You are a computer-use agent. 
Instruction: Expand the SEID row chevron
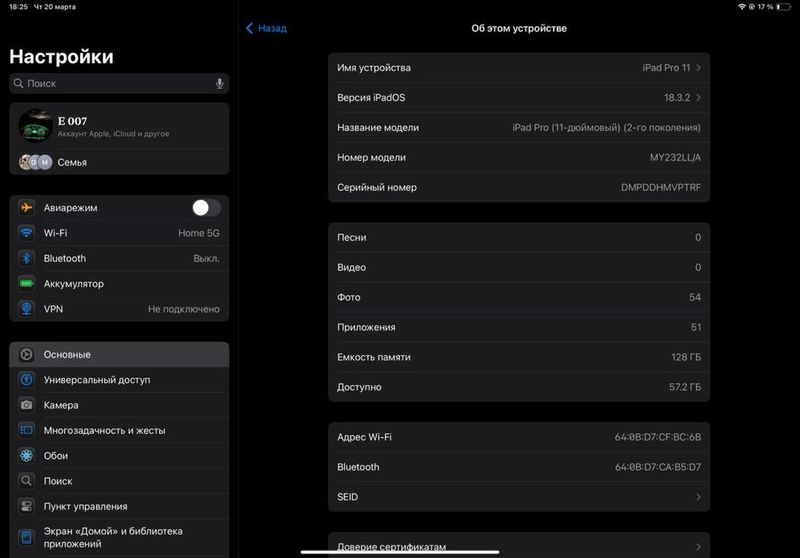pyautogui.click(x=698, y=497)
